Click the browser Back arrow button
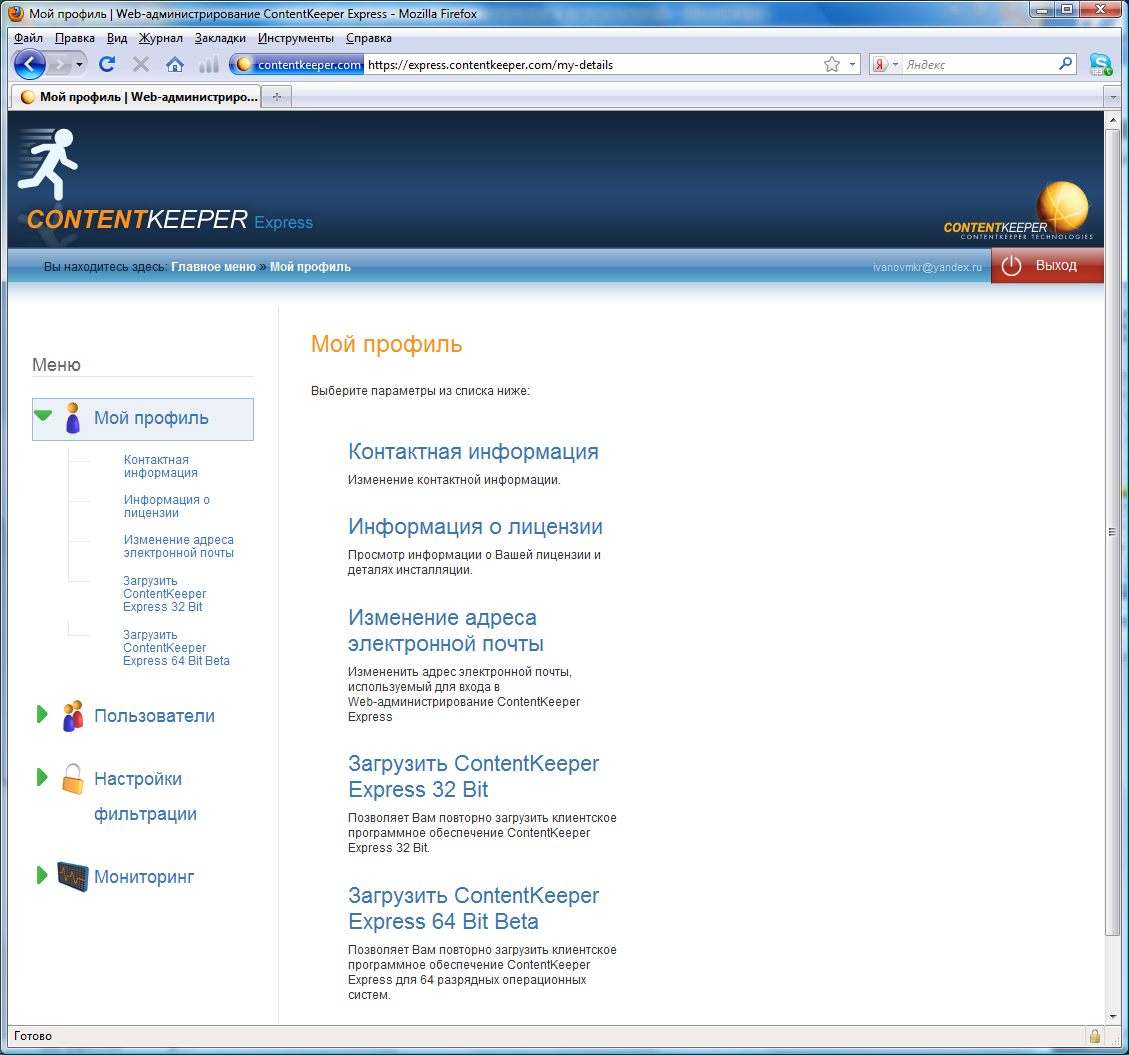The height and width of the screenshot is (1055, 1129). [30, 65]
